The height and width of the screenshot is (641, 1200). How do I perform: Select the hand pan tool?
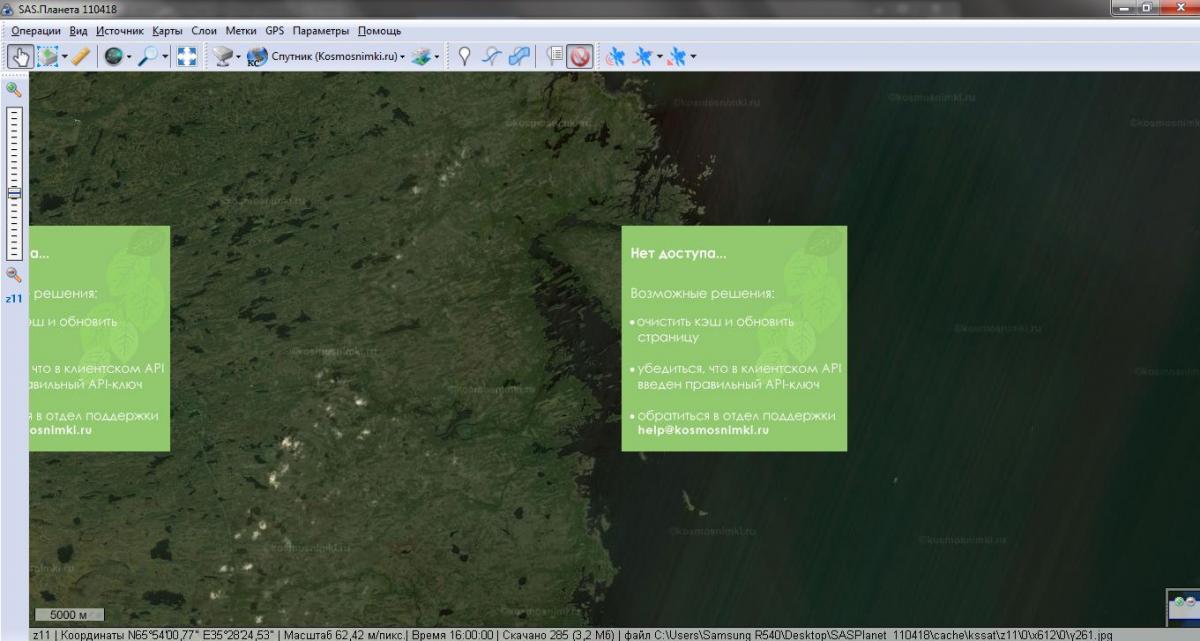click(20, 57)
